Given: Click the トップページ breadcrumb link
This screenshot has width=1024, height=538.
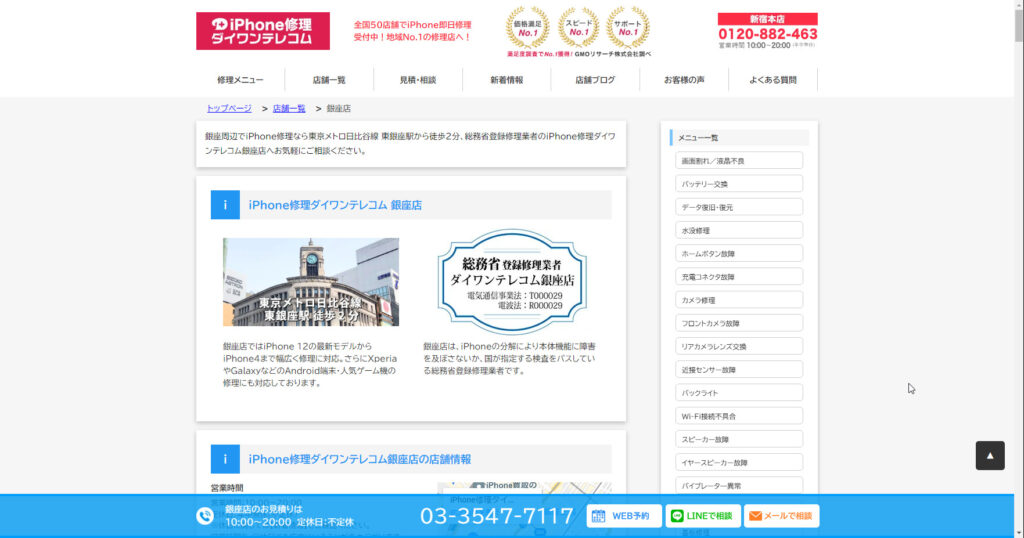Looking at the screenshot, I should 229,108.
